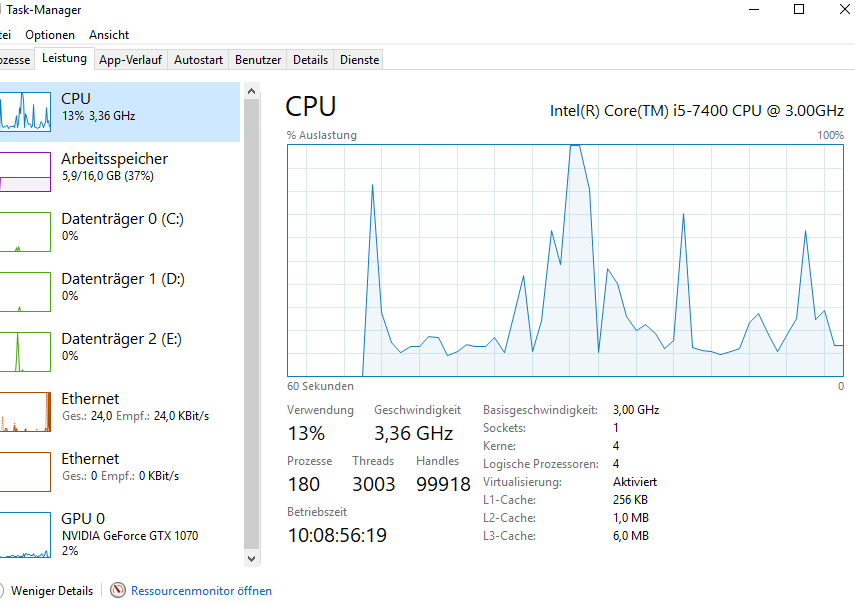
Task: Select the Ethernet thumbnail showing 24,0 KBit/s
Action: (25, 412)
